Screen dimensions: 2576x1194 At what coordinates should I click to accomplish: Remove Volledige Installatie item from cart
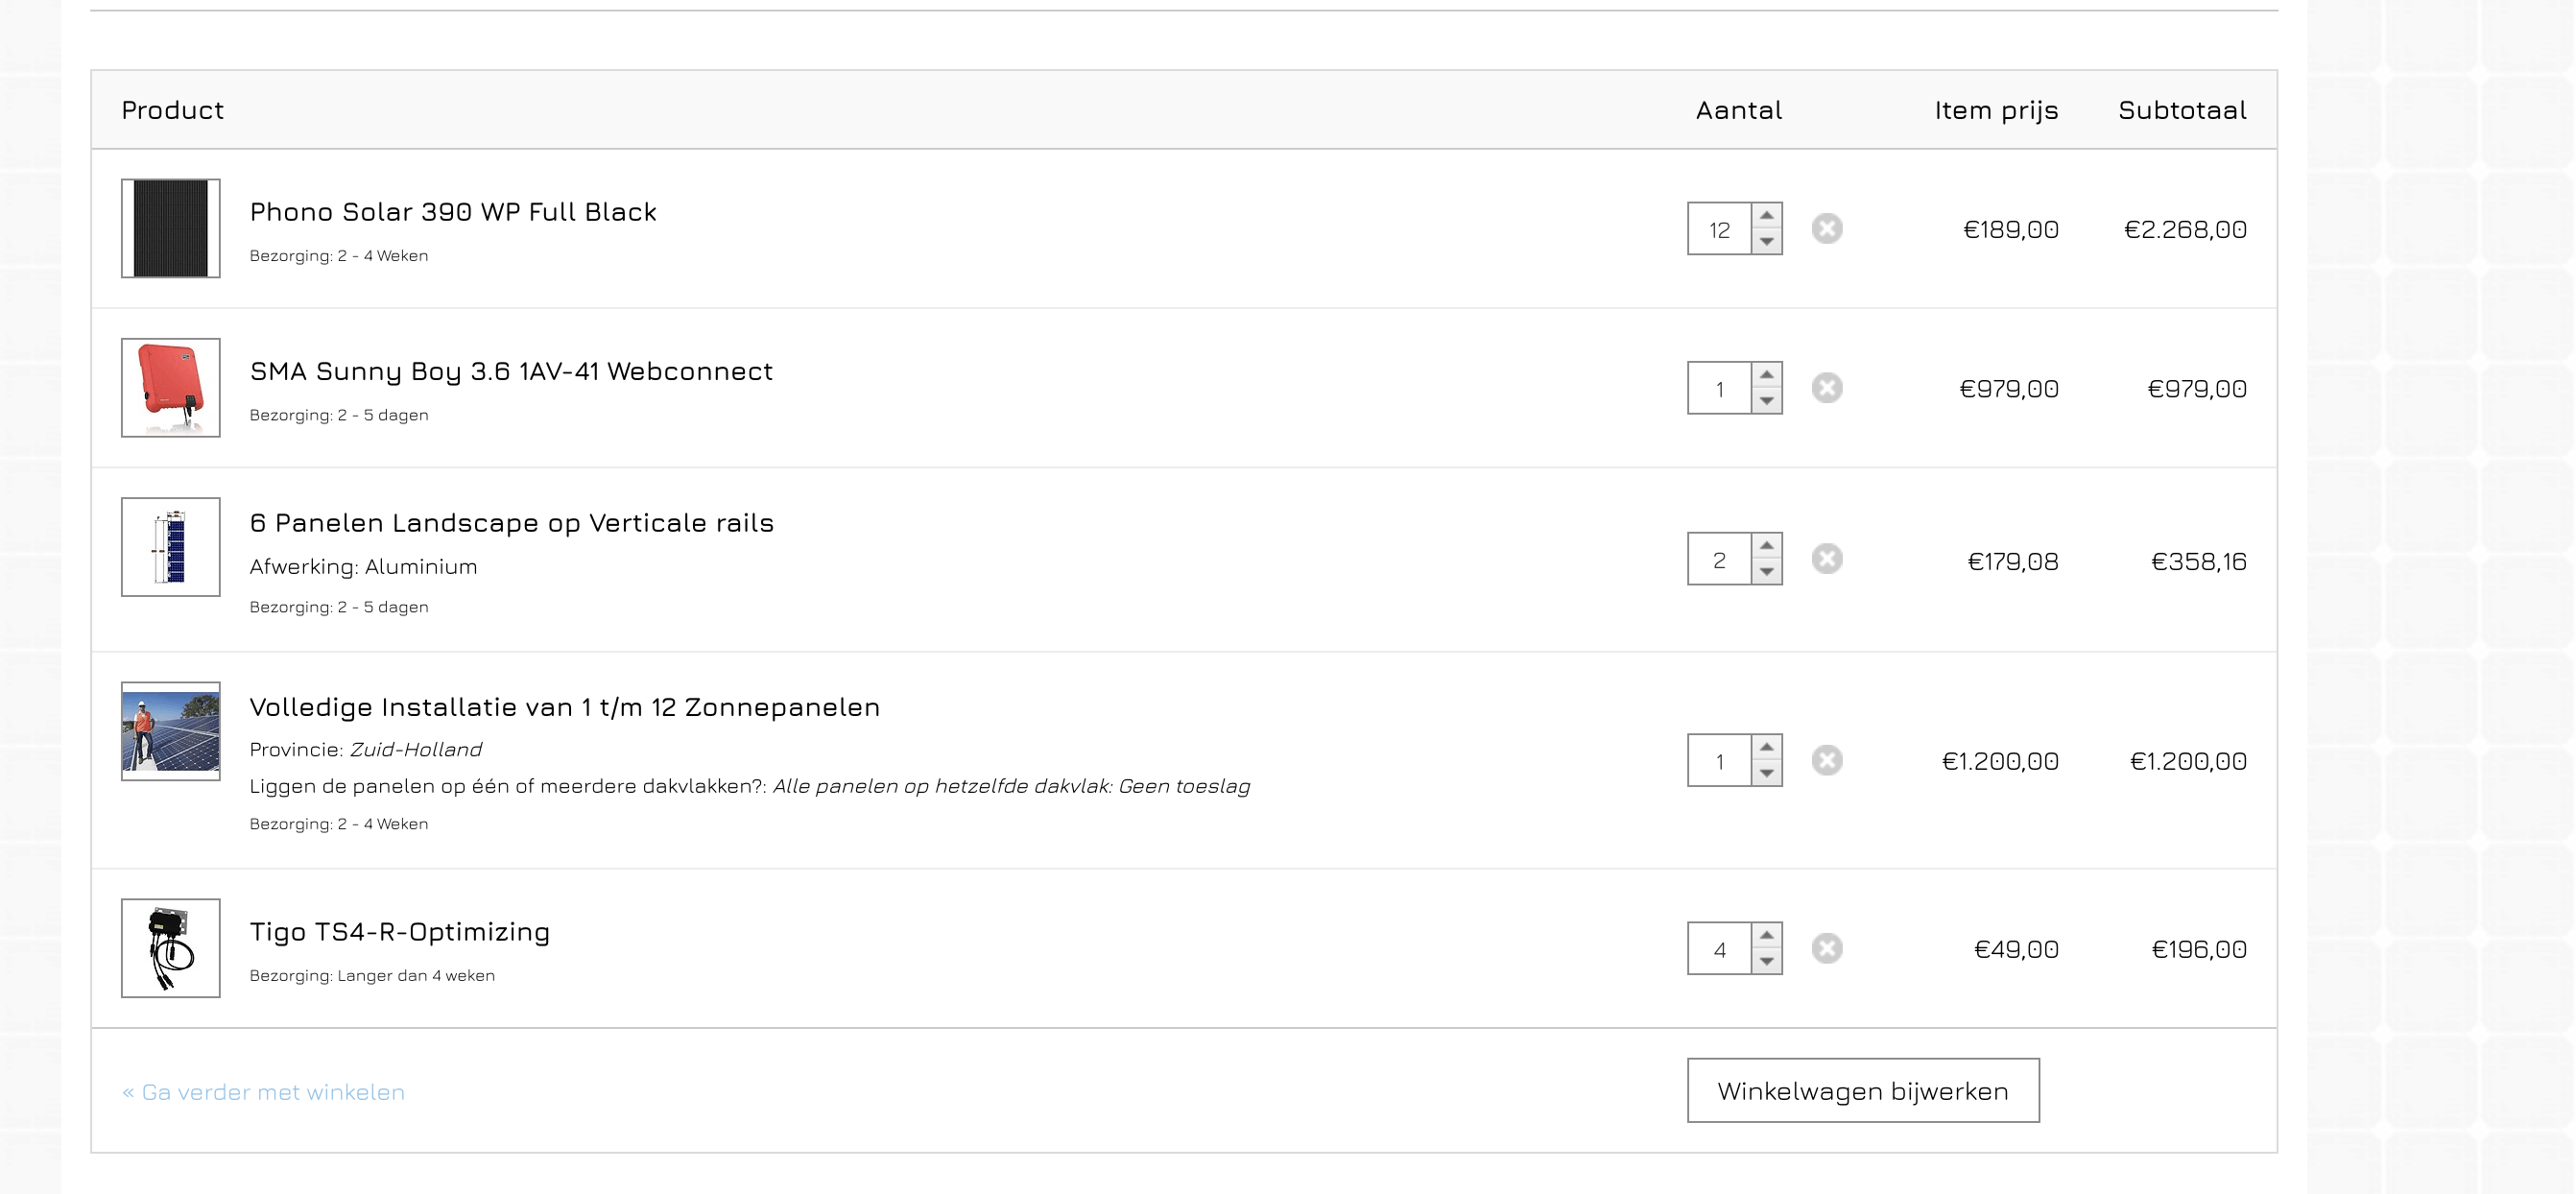point(1826,761)
